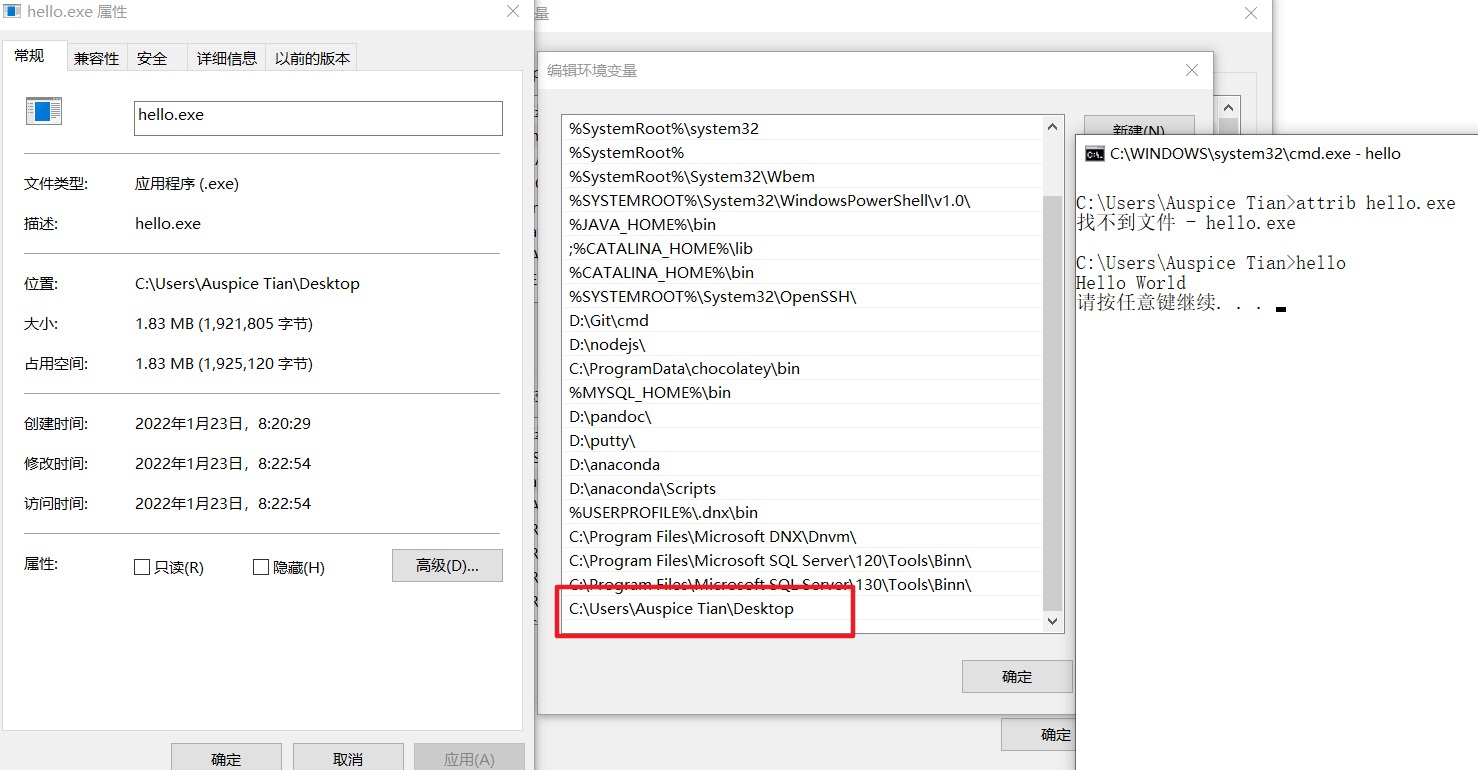Close the 编辑环境变量 dialog
1478x770 pixels.
click(x=1191, y=70)
